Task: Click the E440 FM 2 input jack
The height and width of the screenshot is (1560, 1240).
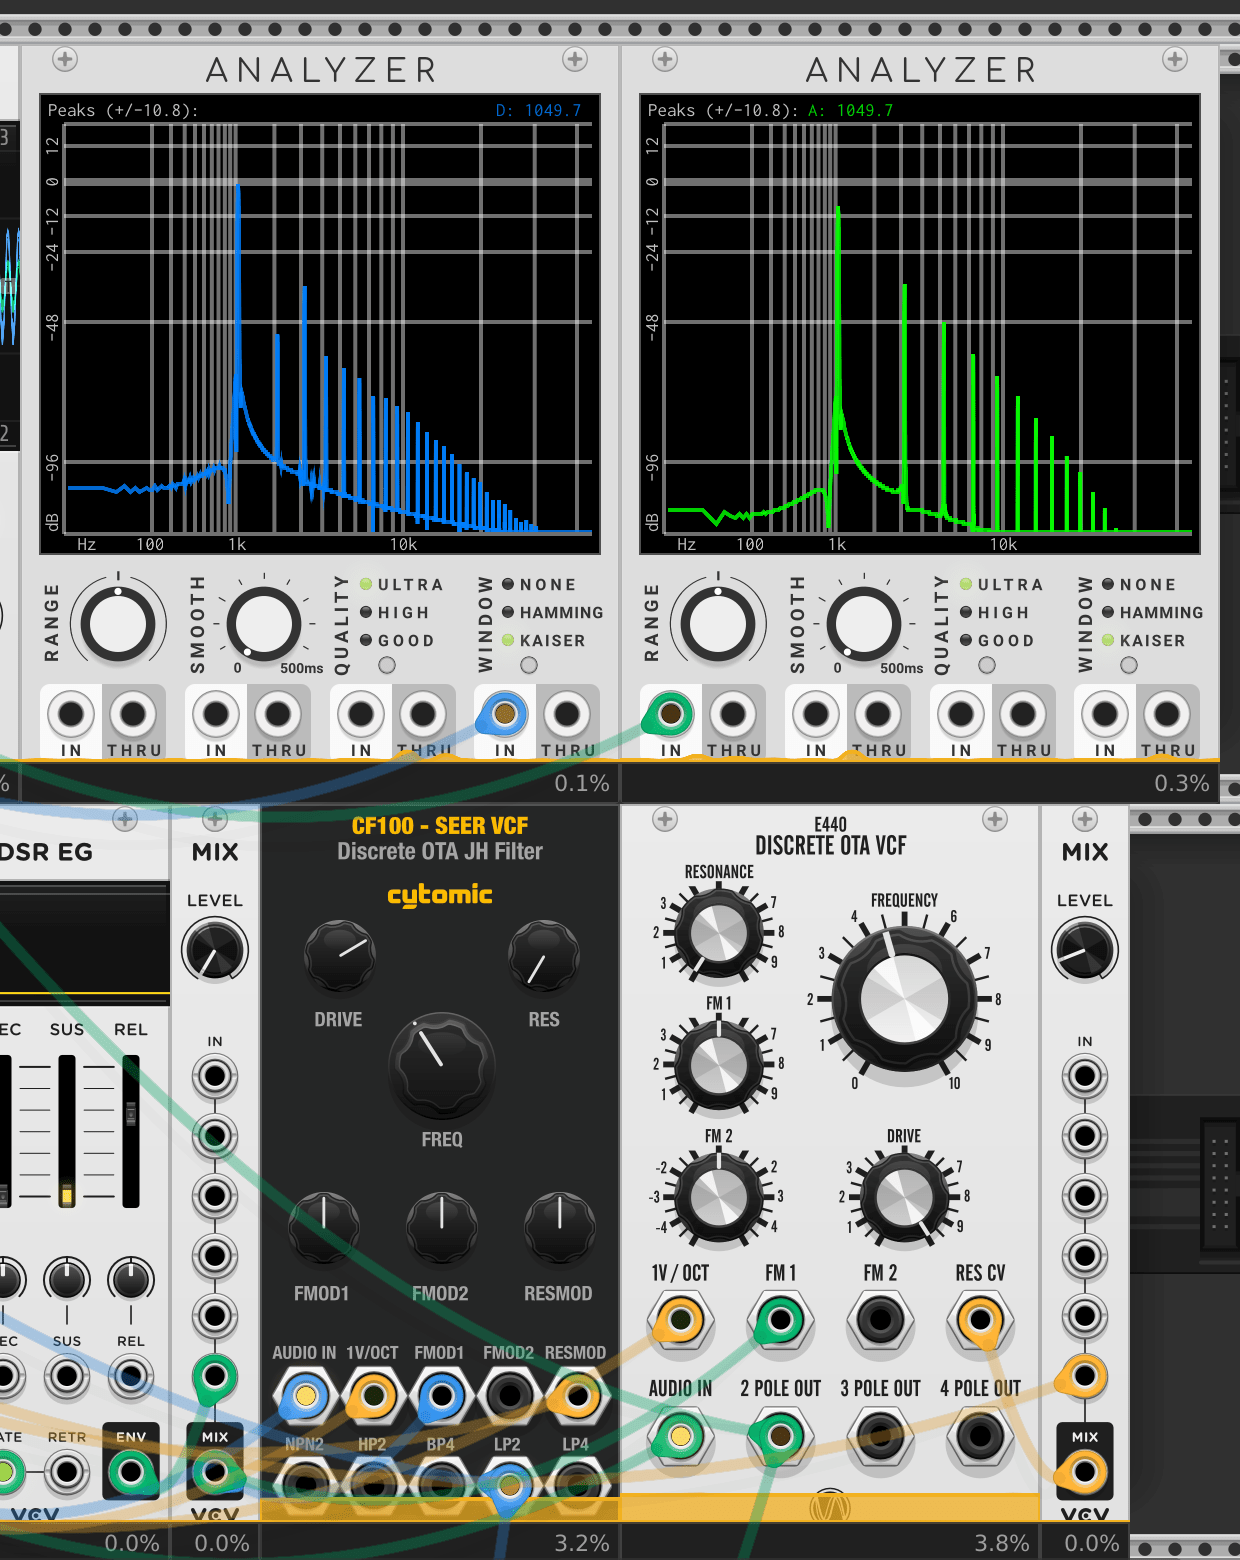Action: [880, 1320]
